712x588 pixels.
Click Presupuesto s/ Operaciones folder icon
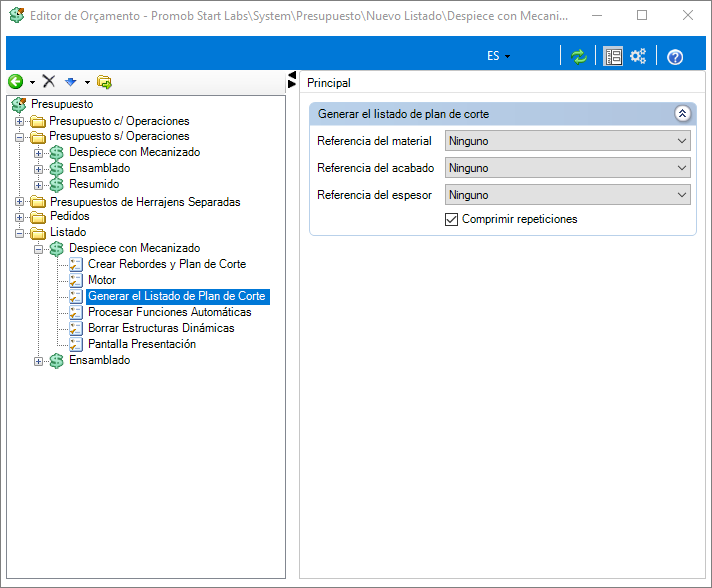38,137
